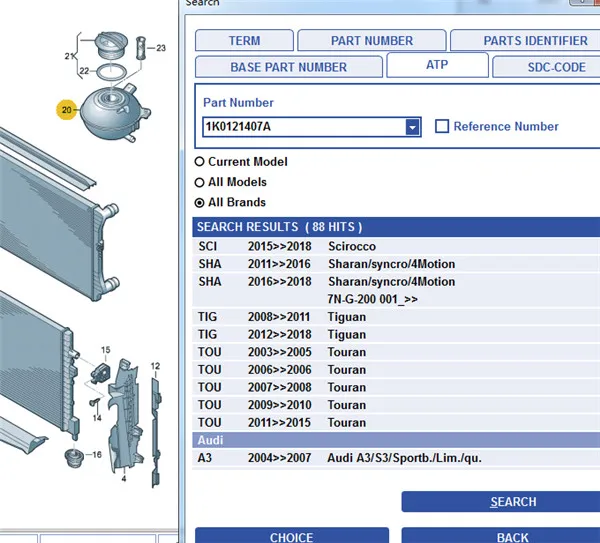Screen dimensions: 600x543
Task: Expand the Part Number dropdown arrow
Action: (x=412, y=127)
